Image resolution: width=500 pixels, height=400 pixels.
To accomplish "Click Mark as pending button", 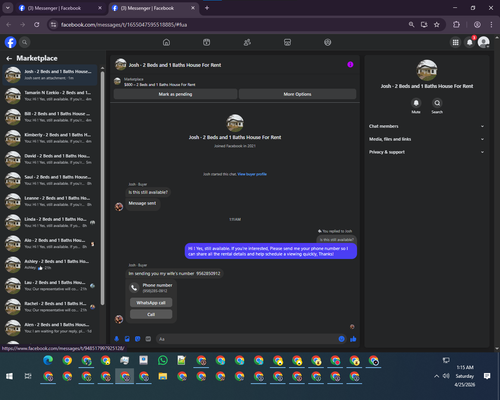I will click(175, 94).
